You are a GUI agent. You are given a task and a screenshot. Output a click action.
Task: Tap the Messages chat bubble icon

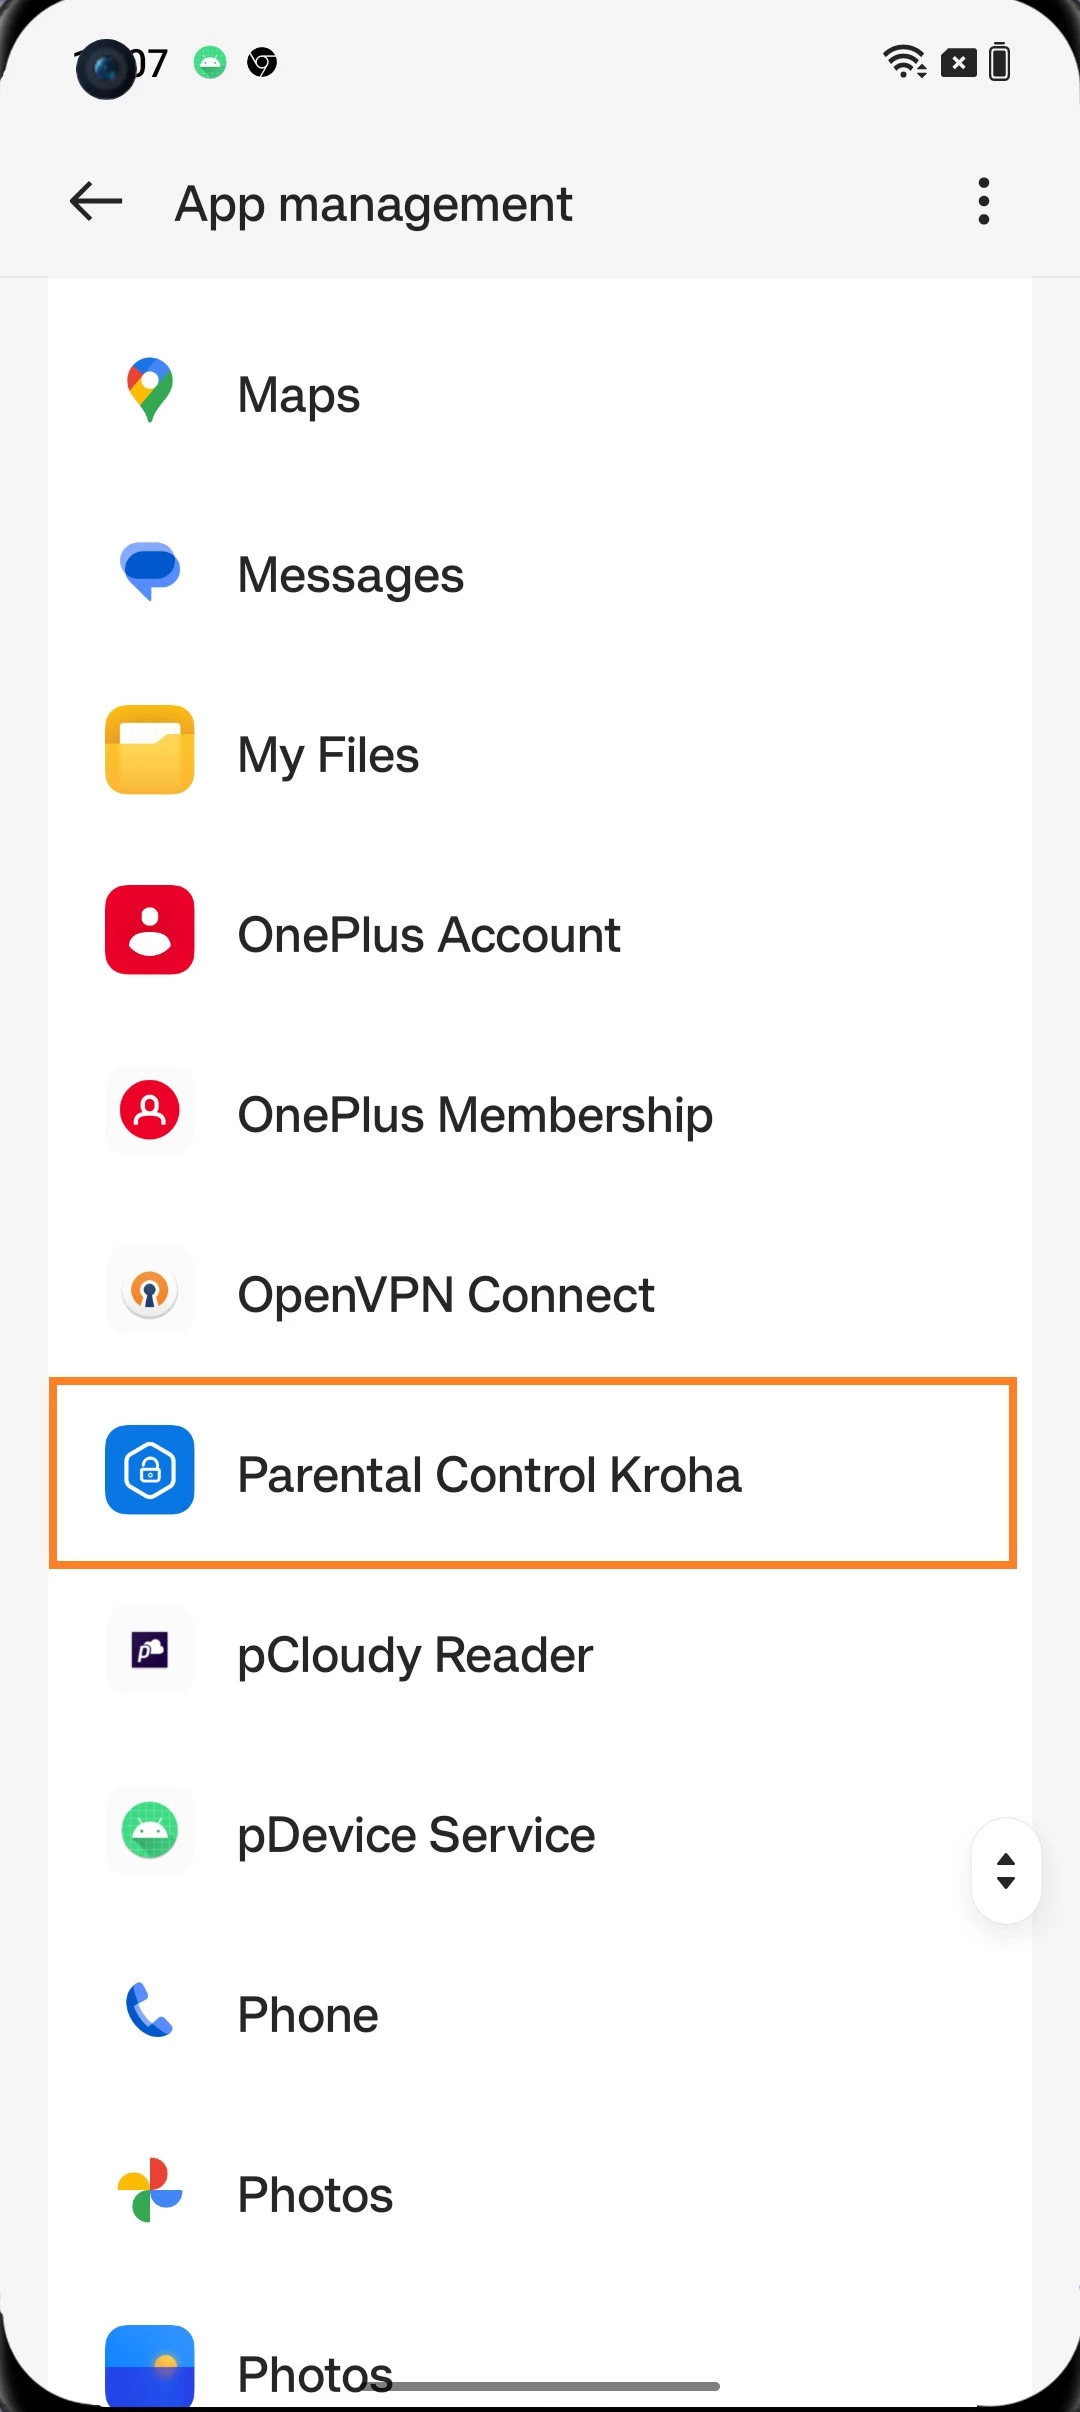[x=150, y=571]
